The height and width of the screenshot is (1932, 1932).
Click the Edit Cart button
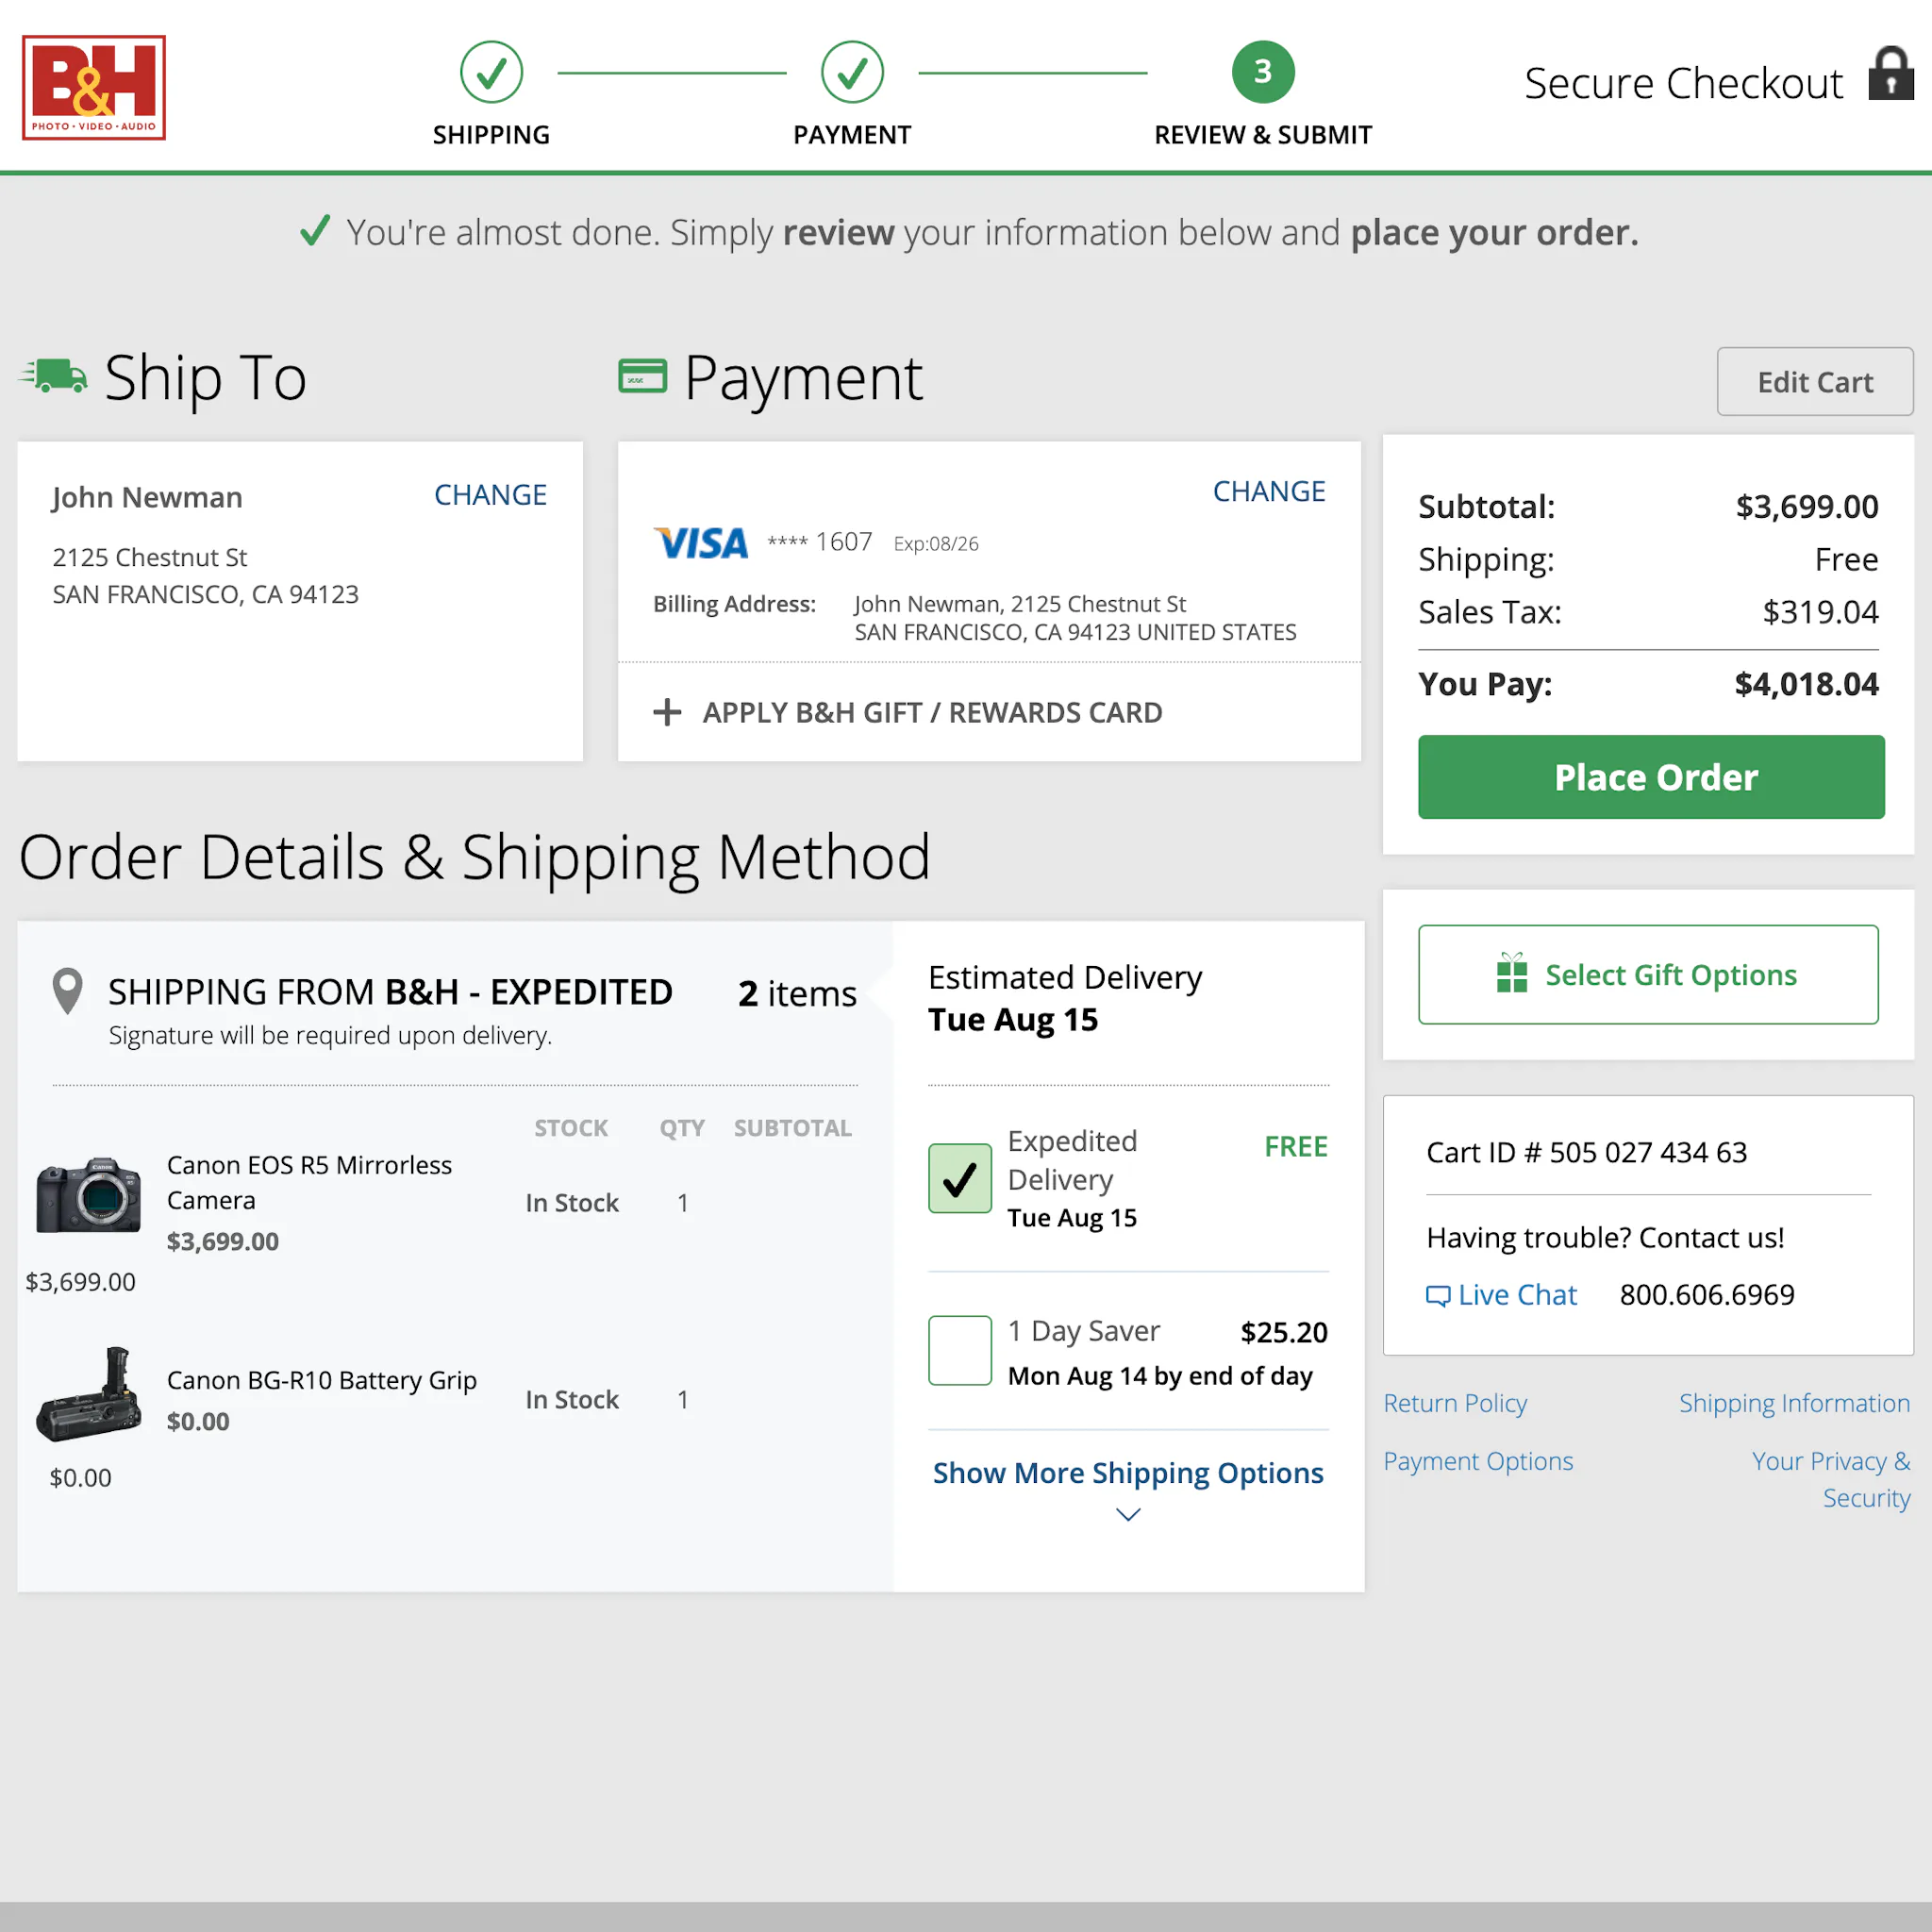point(1815,382)
